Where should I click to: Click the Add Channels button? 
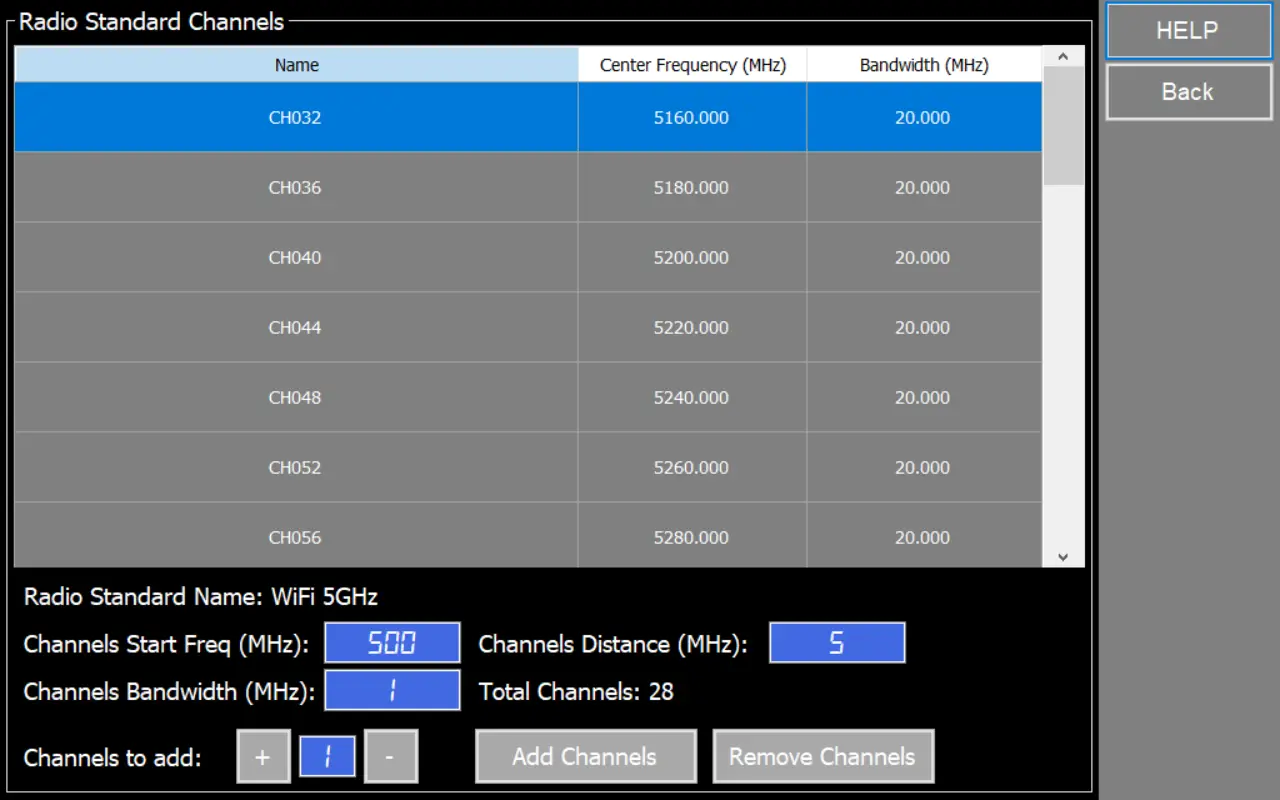[585, 757]
